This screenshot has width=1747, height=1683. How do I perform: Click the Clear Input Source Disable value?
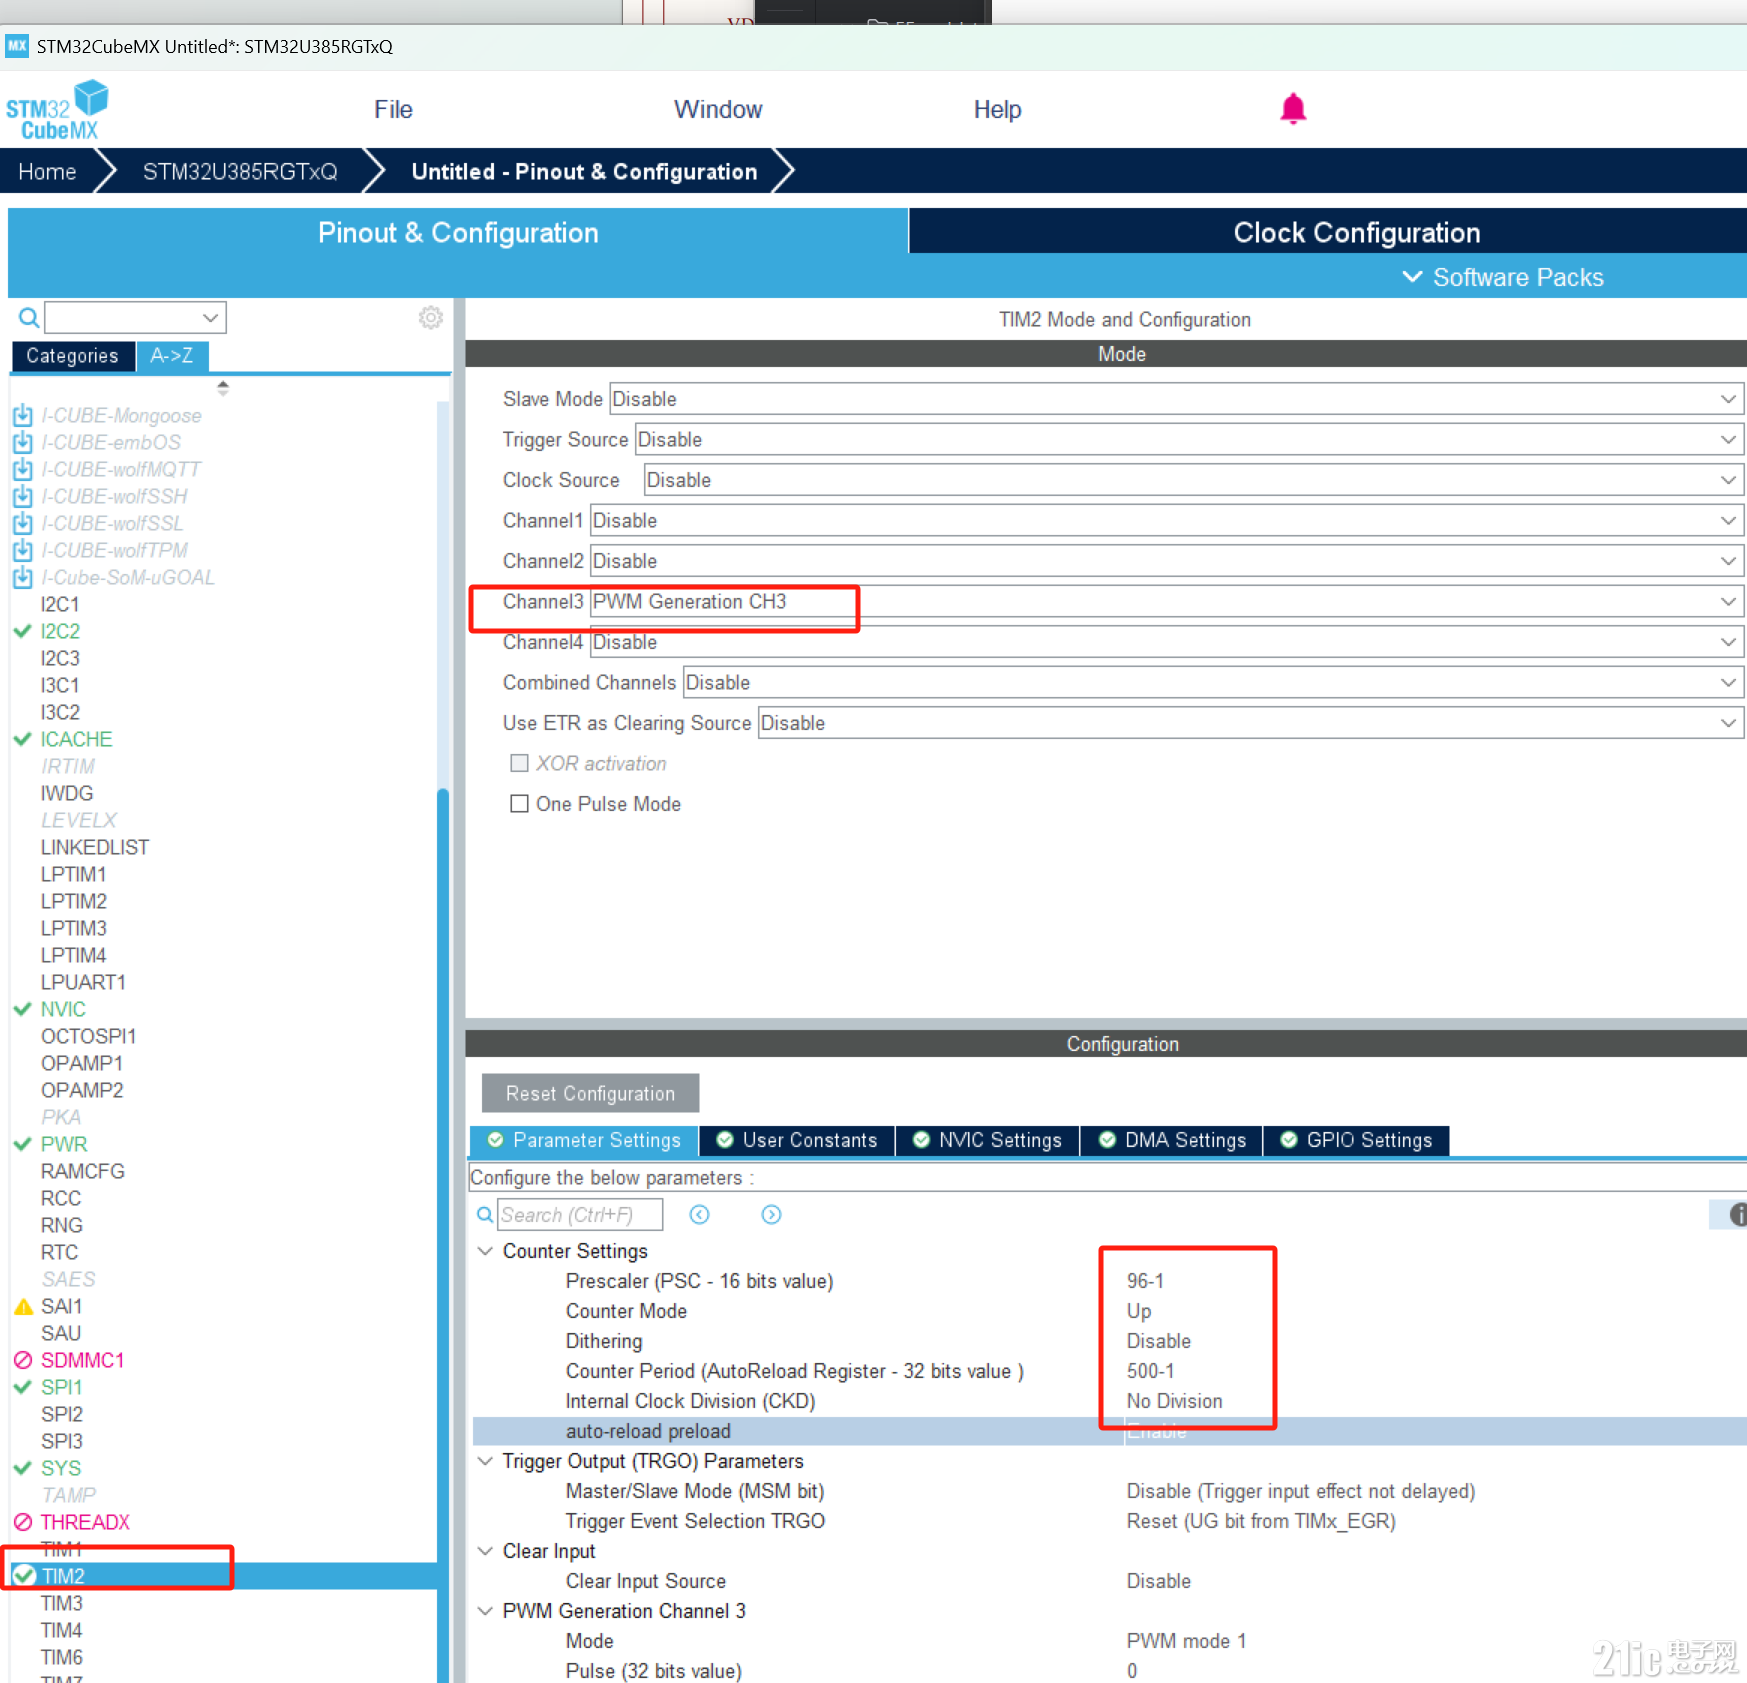(x=1158, y=1581)
